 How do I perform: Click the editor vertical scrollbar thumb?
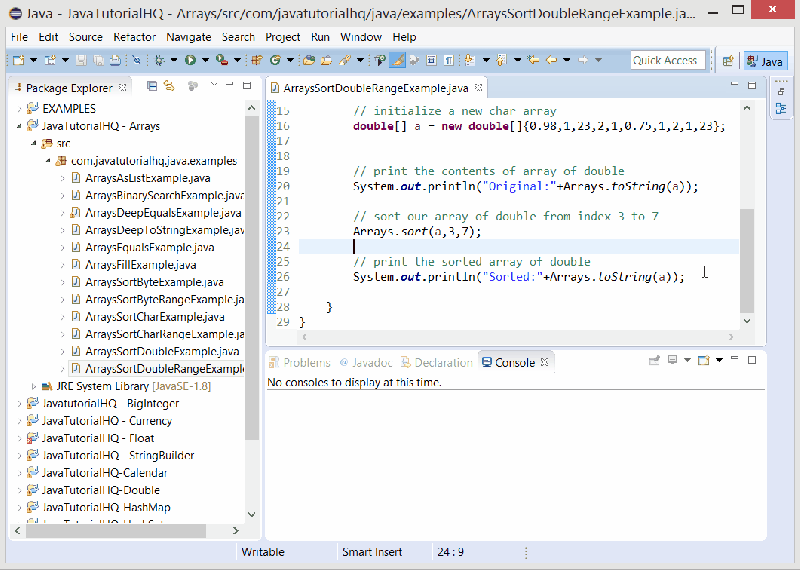point(747,260)
